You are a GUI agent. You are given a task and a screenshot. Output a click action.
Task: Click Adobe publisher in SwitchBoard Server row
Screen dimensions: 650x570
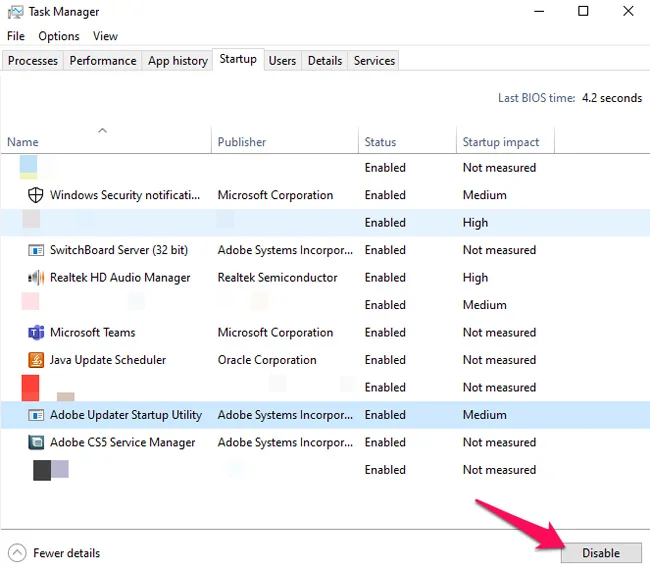click(x=285, y=250)
